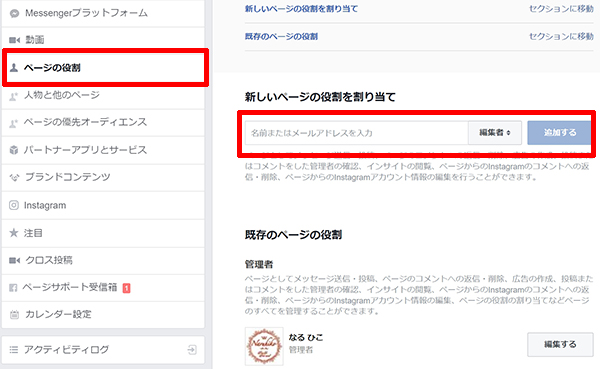600x369 pixels.
Task: Click the 既存のページの役割 section heading
Action: (x=293, y=235)
